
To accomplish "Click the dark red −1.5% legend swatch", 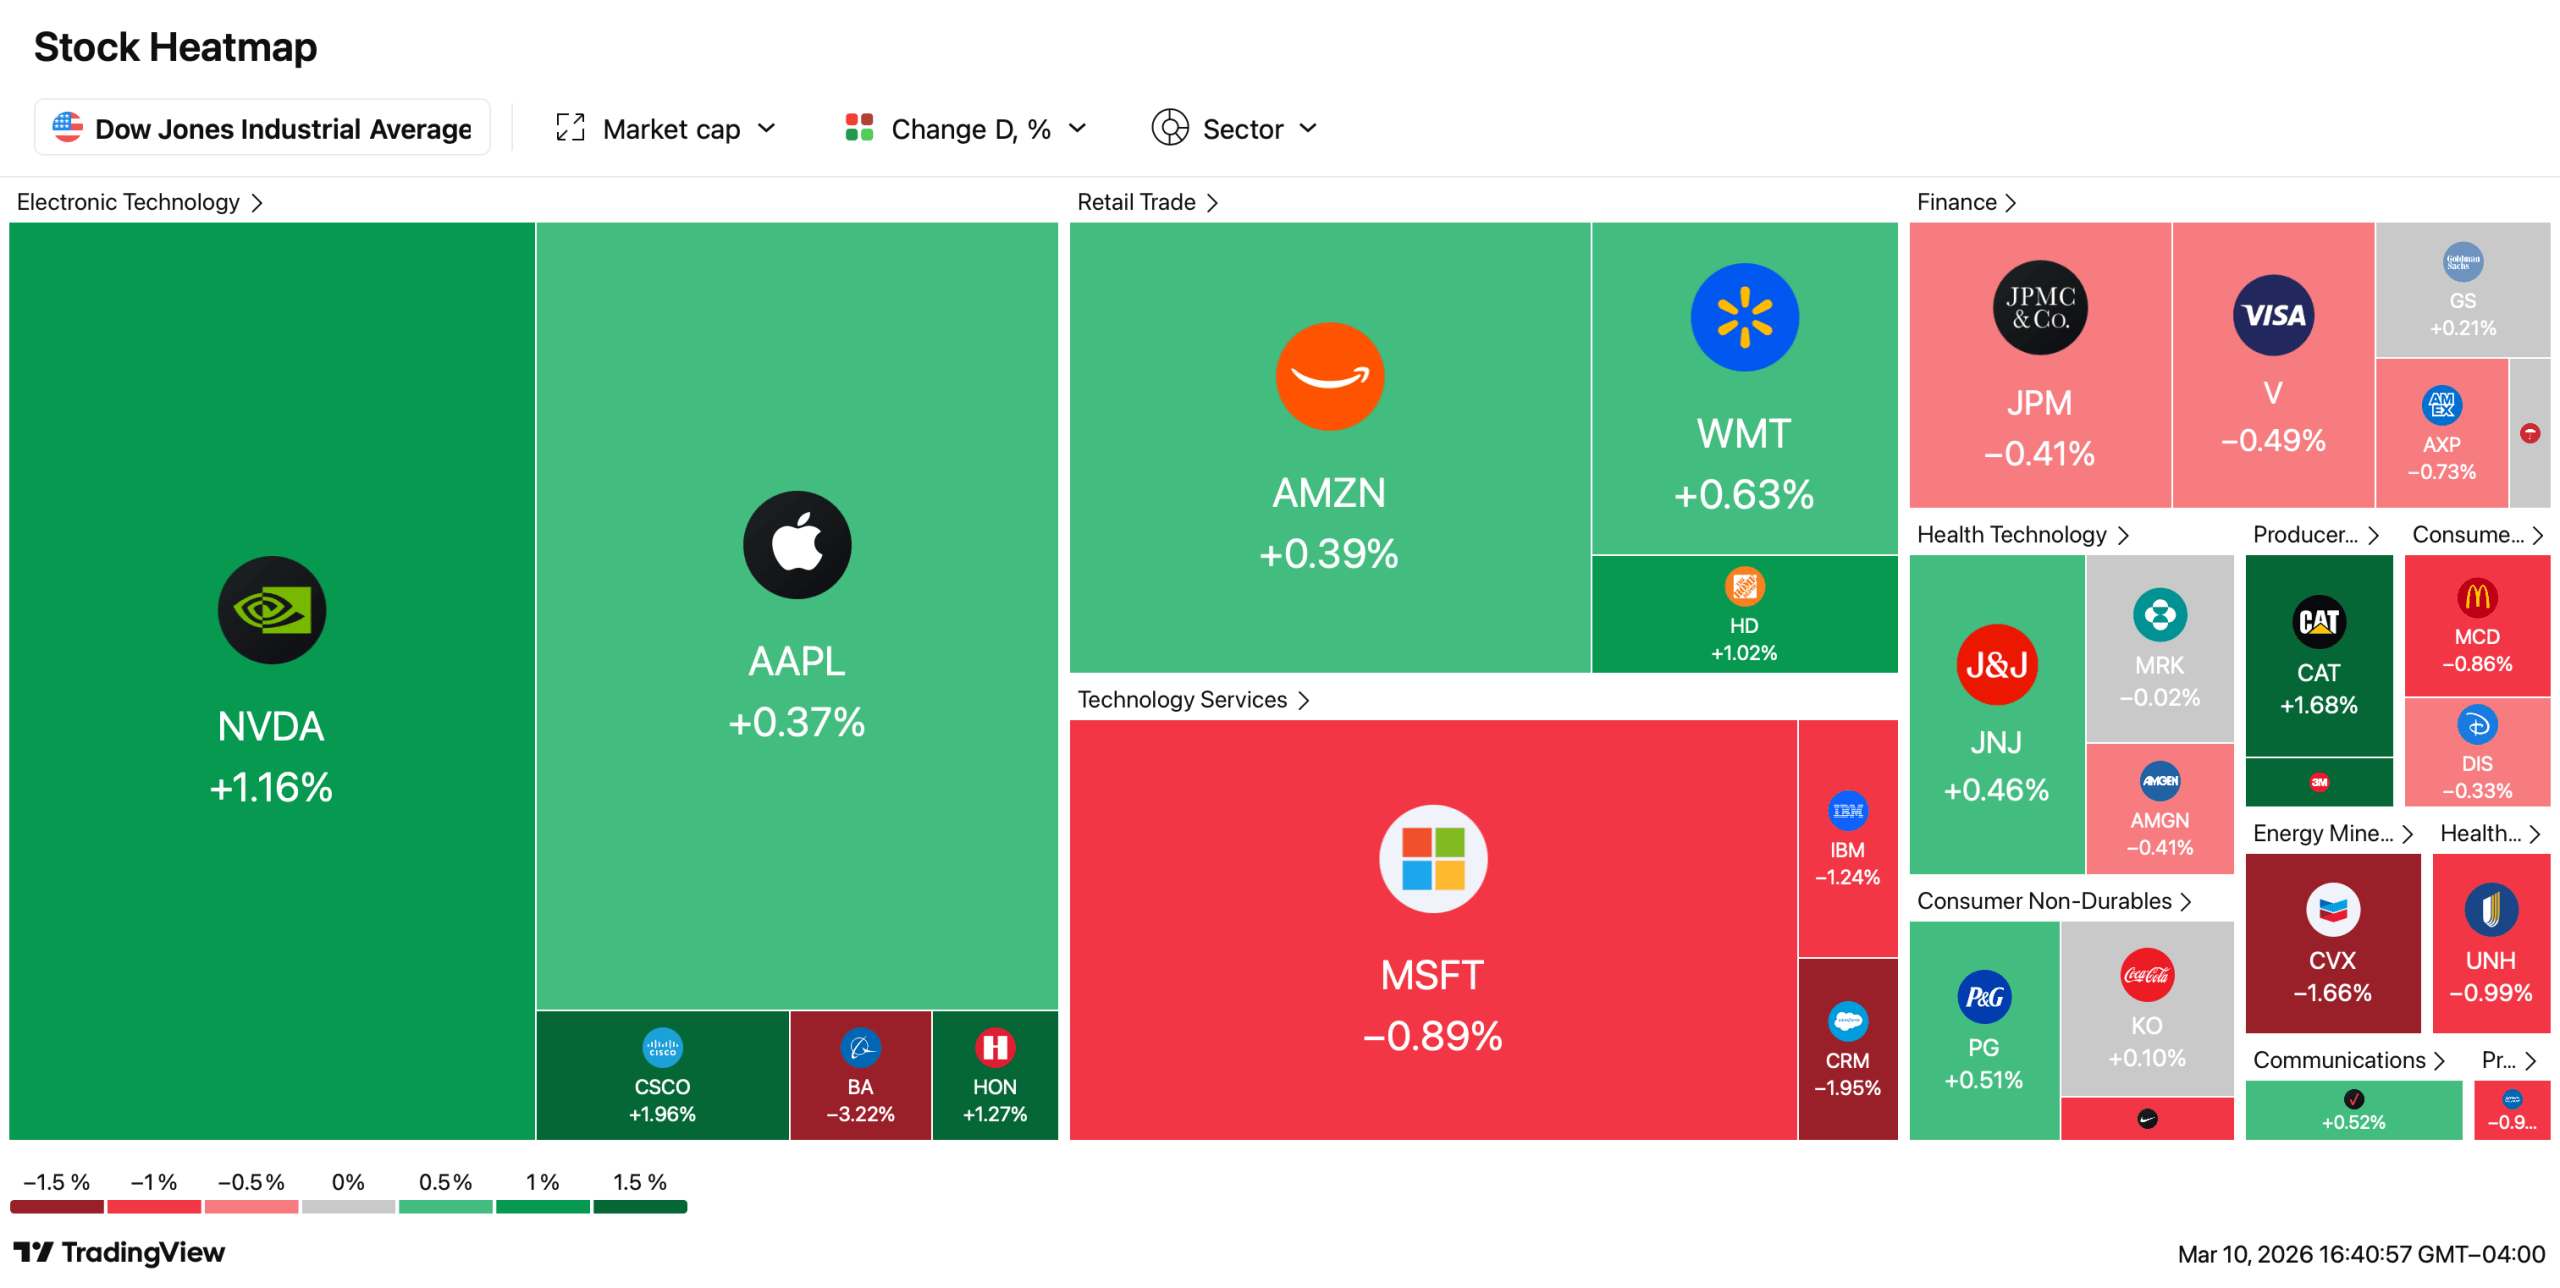I will (57, 1206).
